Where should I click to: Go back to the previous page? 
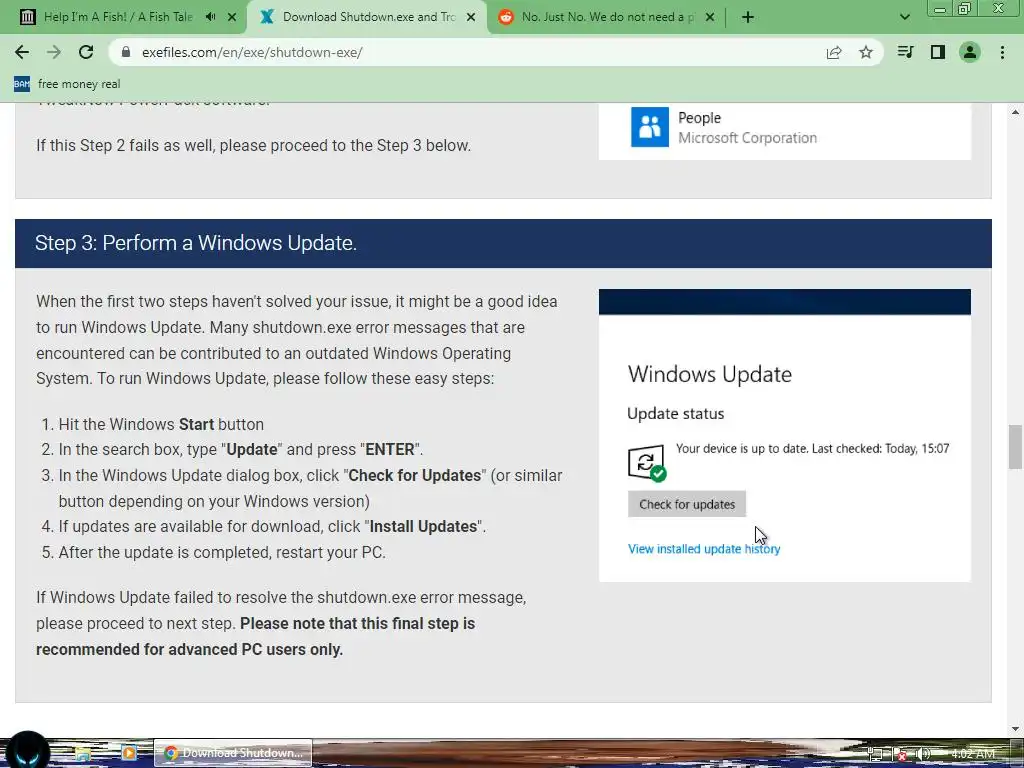[x=22, y=52]
